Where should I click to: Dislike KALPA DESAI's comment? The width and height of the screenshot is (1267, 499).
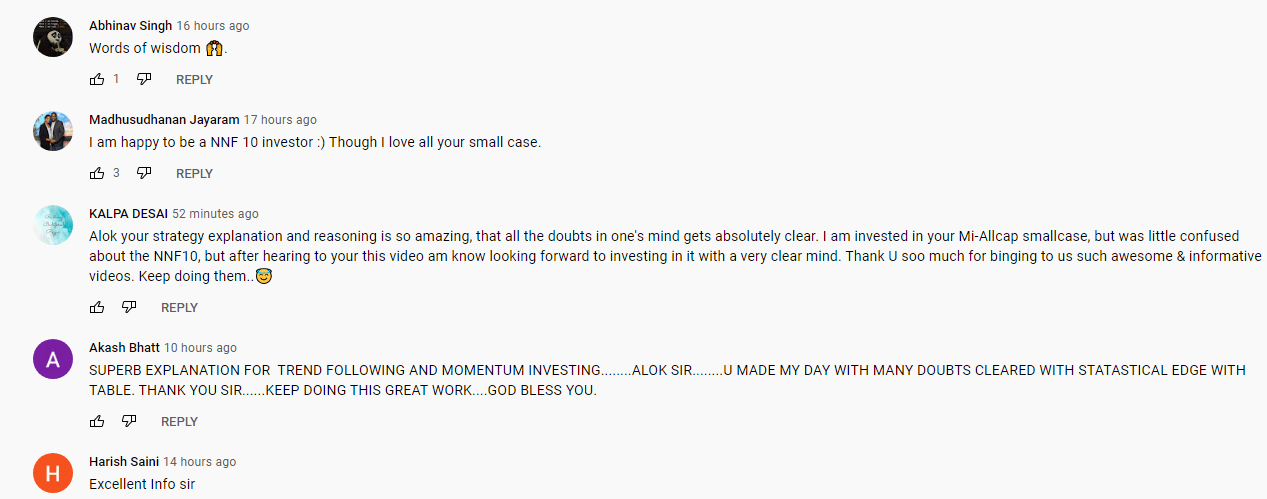click(x=129, y=307)
